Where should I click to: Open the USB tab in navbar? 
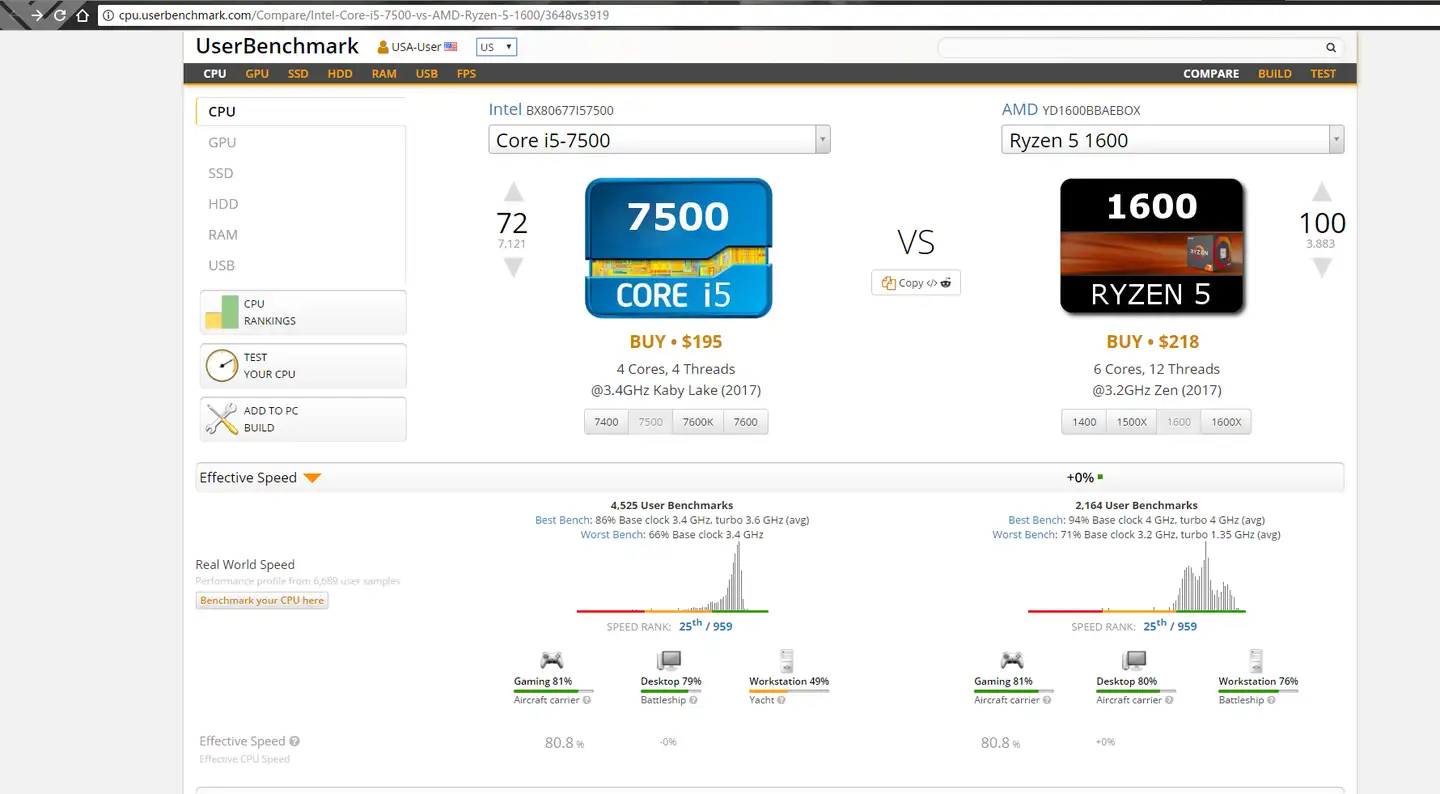pyautogui.click(x=427, y=74)
